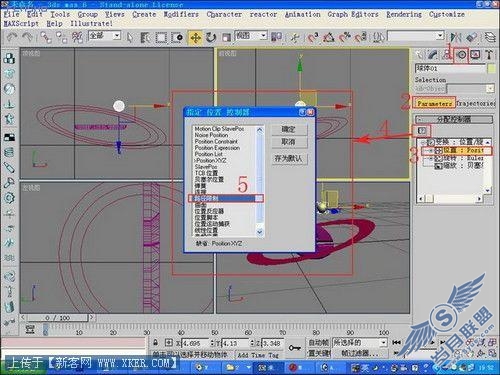This screenshot has width=500, height=375.
Task: Click the Parameters button in Motion panel
Action: tap(434, 104)
